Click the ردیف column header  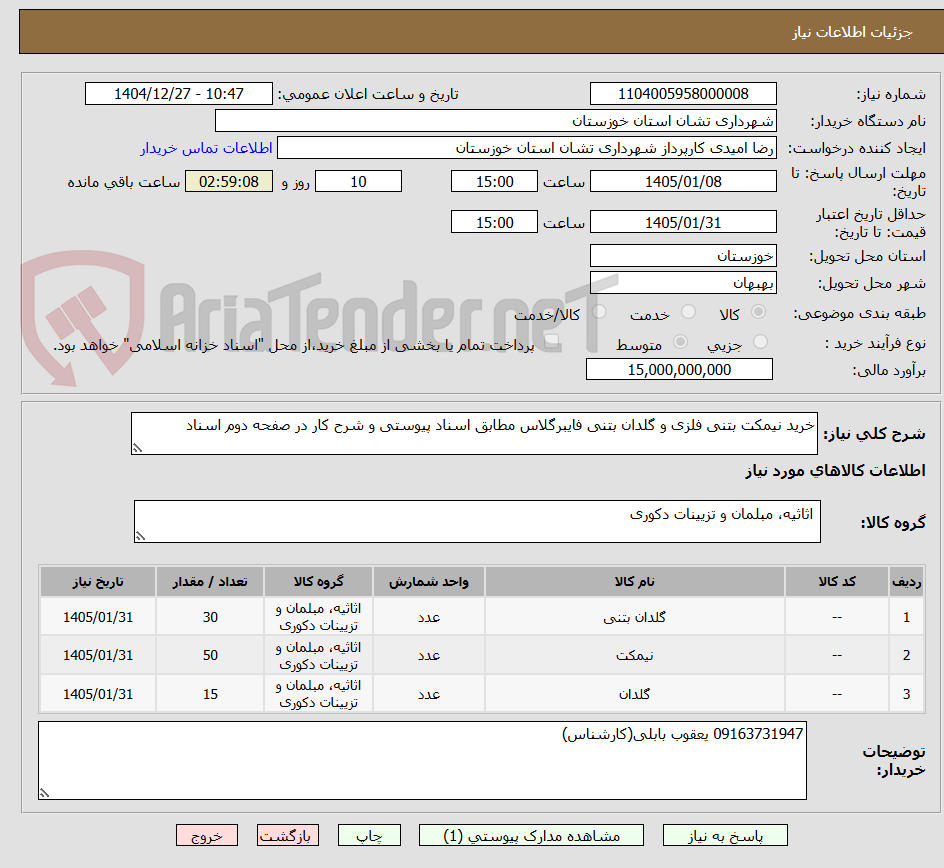click(906, 581)
